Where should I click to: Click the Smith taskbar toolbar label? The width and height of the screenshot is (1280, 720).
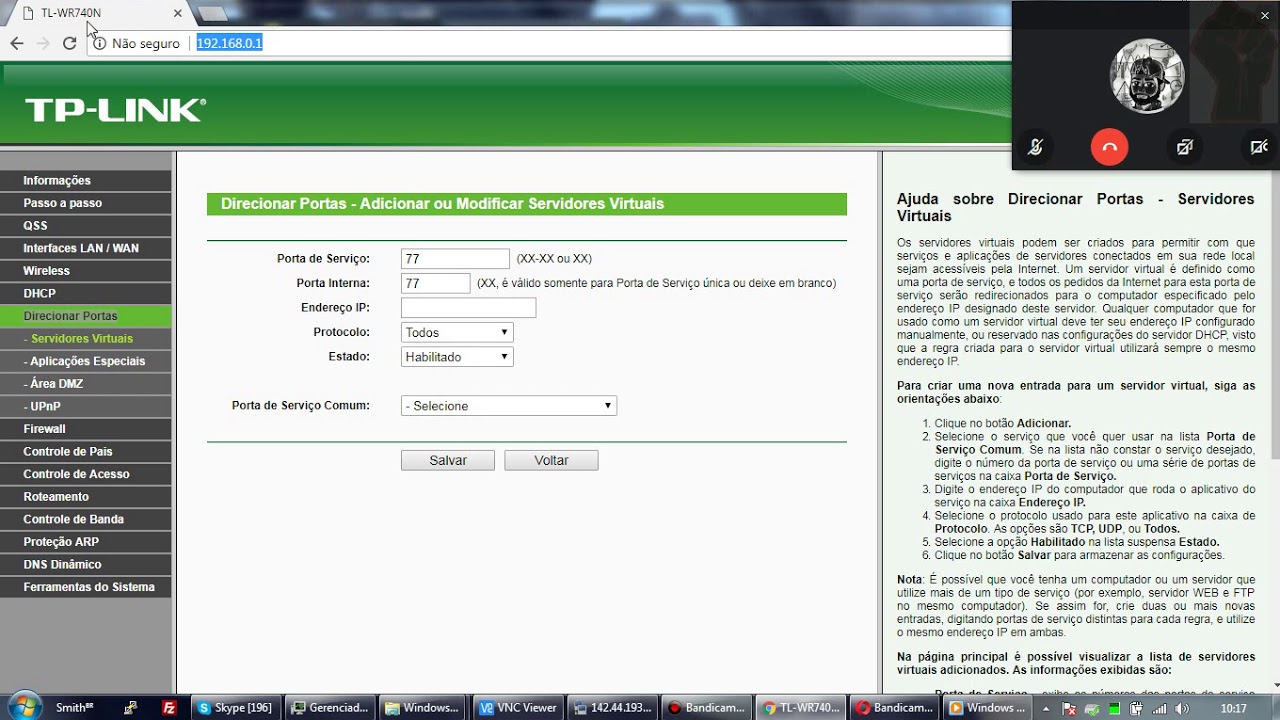point(75,707)
